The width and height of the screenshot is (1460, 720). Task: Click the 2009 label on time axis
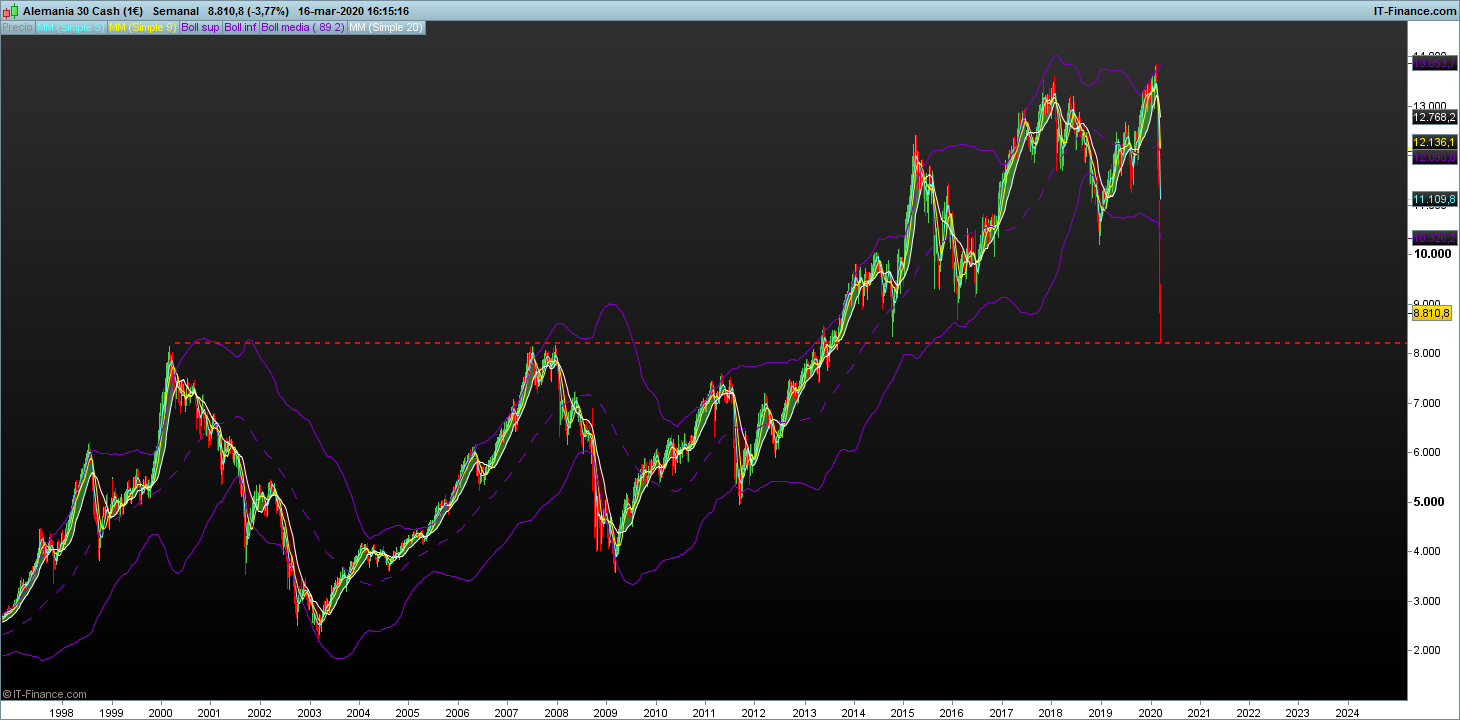tap(605, 713)
